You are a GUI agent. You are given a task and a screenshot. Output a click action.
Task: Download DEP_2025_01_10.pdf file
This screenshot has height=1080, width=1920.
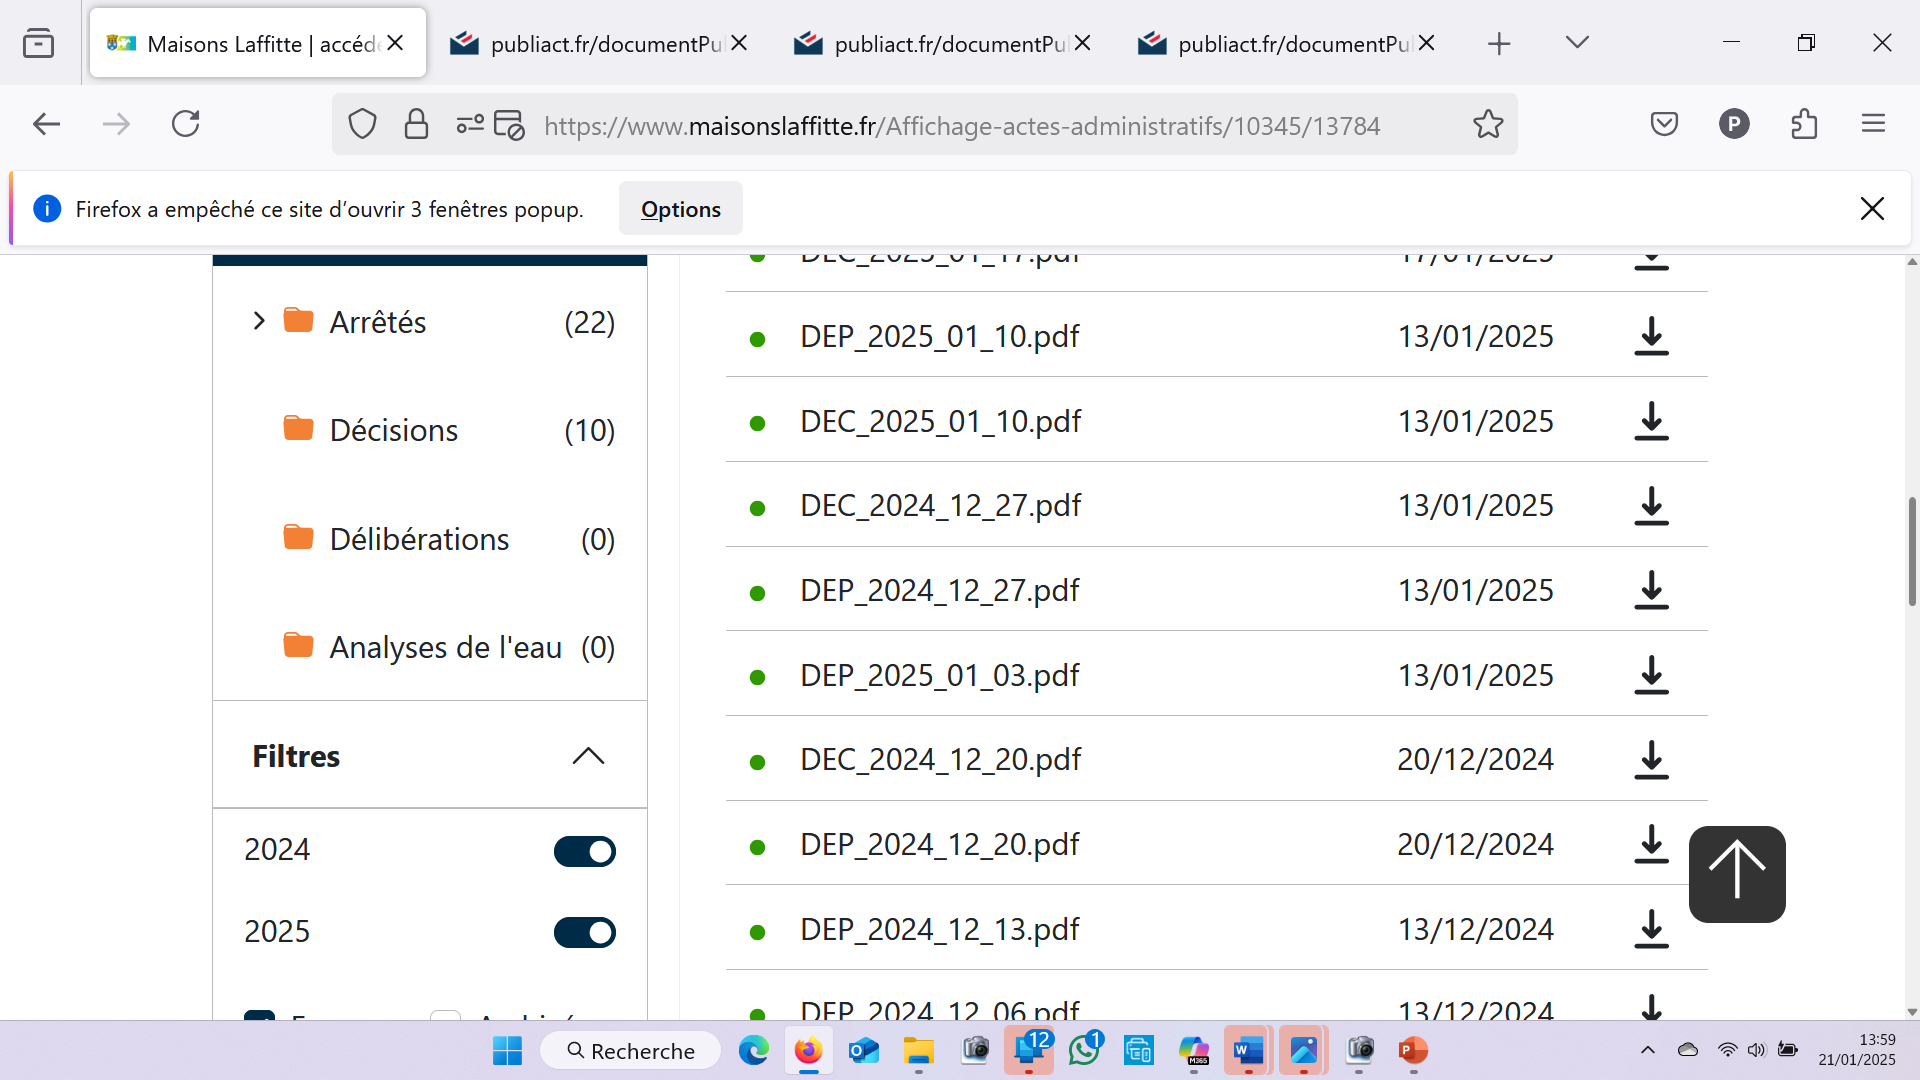1651,337
